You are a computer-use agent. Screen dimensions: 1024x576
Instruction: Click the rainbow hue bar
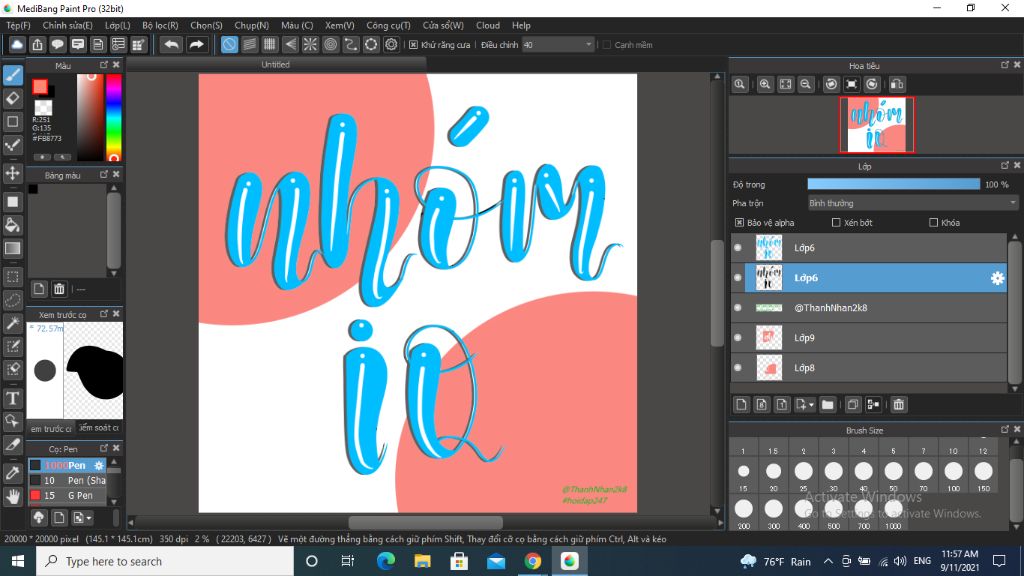[x=114, y=117]
